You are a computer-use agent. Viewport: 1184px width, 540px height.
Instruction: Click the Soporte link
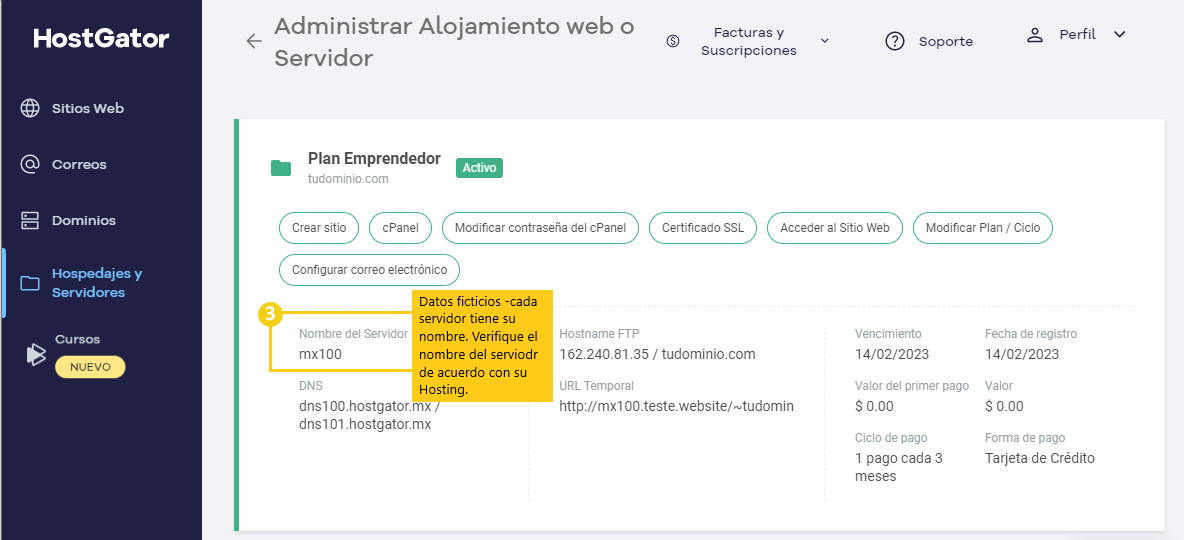(945, 42)
